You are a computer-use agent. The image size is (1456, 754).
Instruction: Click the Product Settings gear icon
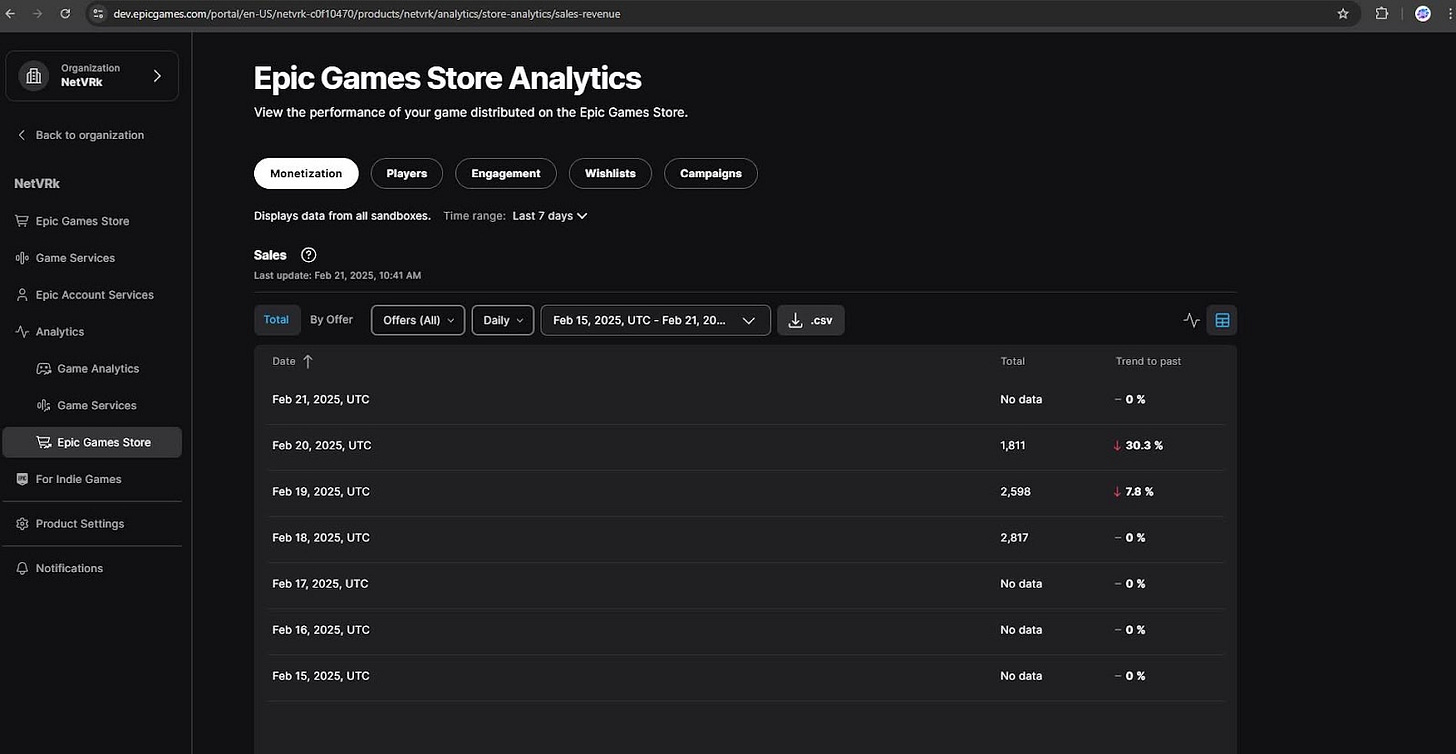22,524
